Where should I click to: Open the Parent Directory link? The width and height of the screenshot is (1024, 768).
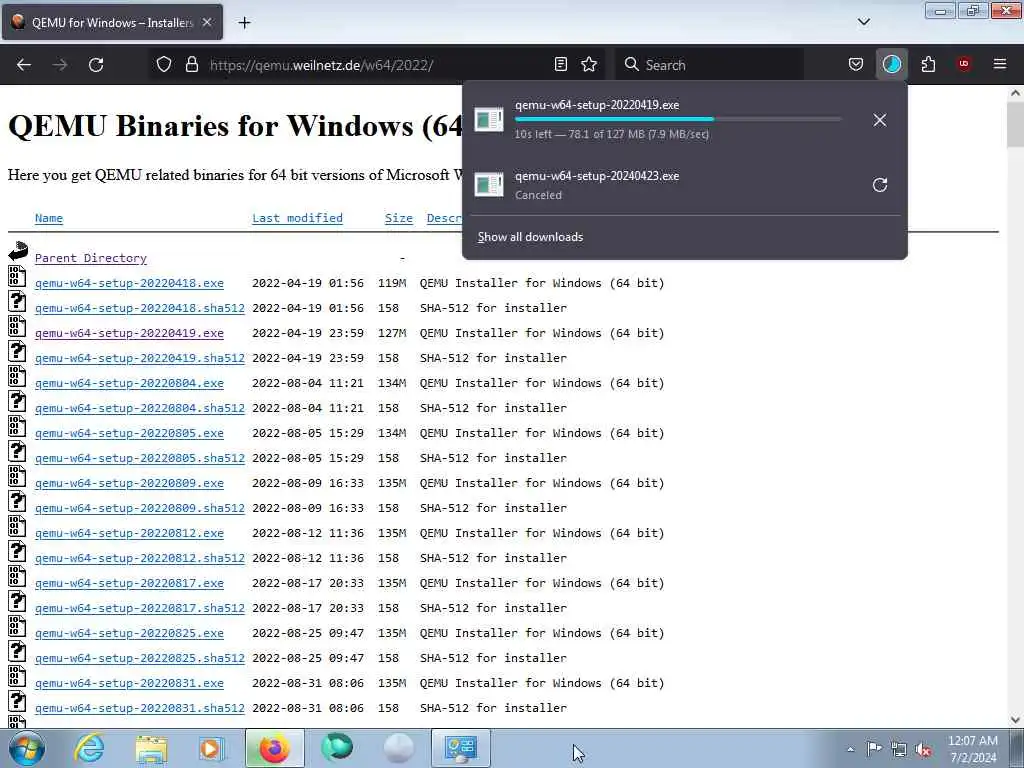click(x=91, y=258)
